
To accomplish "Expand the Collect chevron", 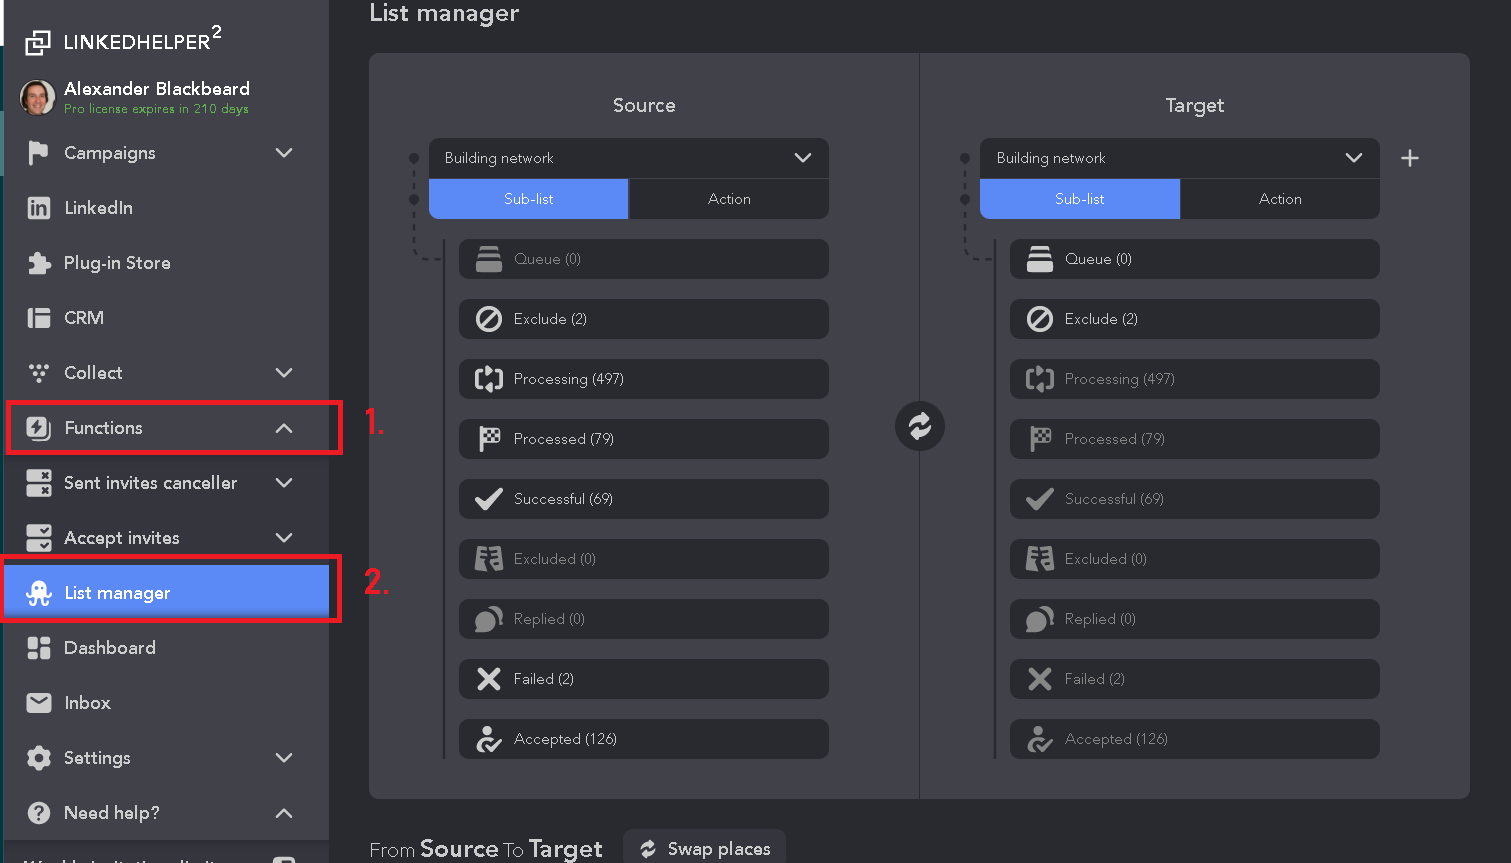I will [x=284, y=373].
